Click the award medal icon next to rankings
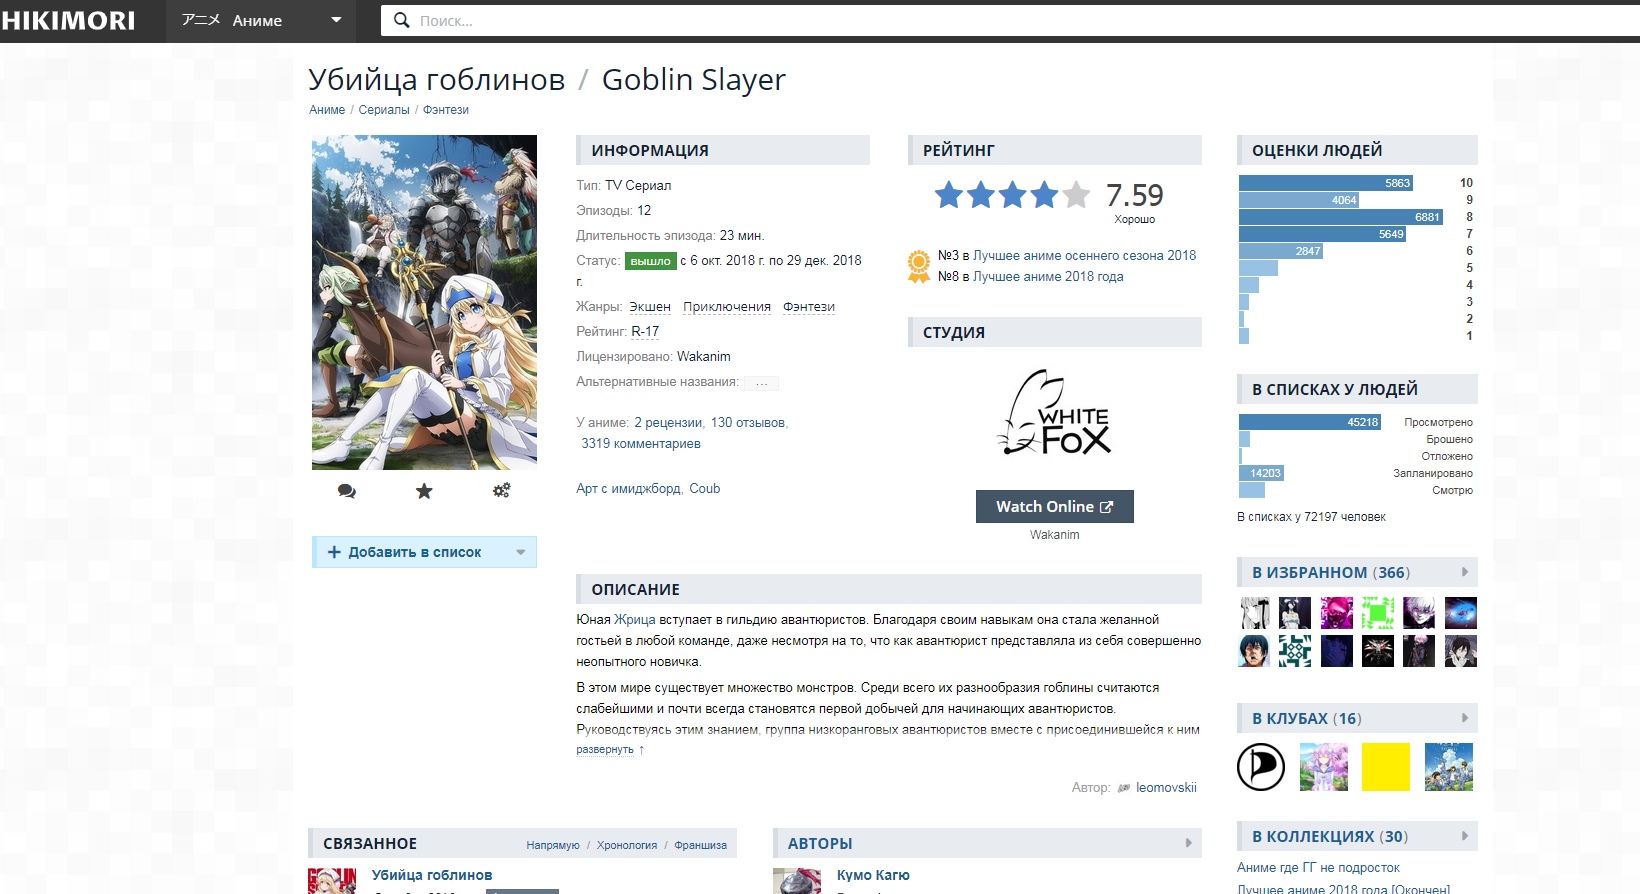 point(919,266)
